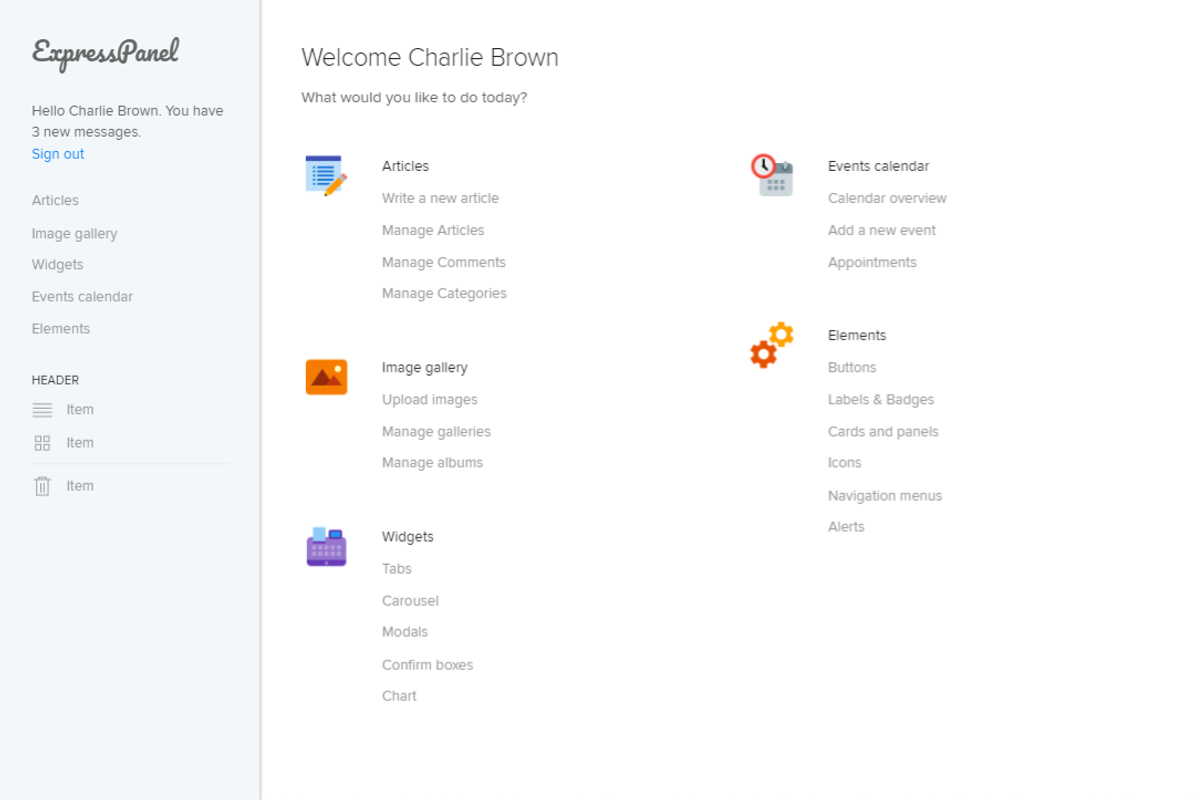Open Articles in the sidebar
The height and width of the screenshot is (800, 1200).
[55, 200]
